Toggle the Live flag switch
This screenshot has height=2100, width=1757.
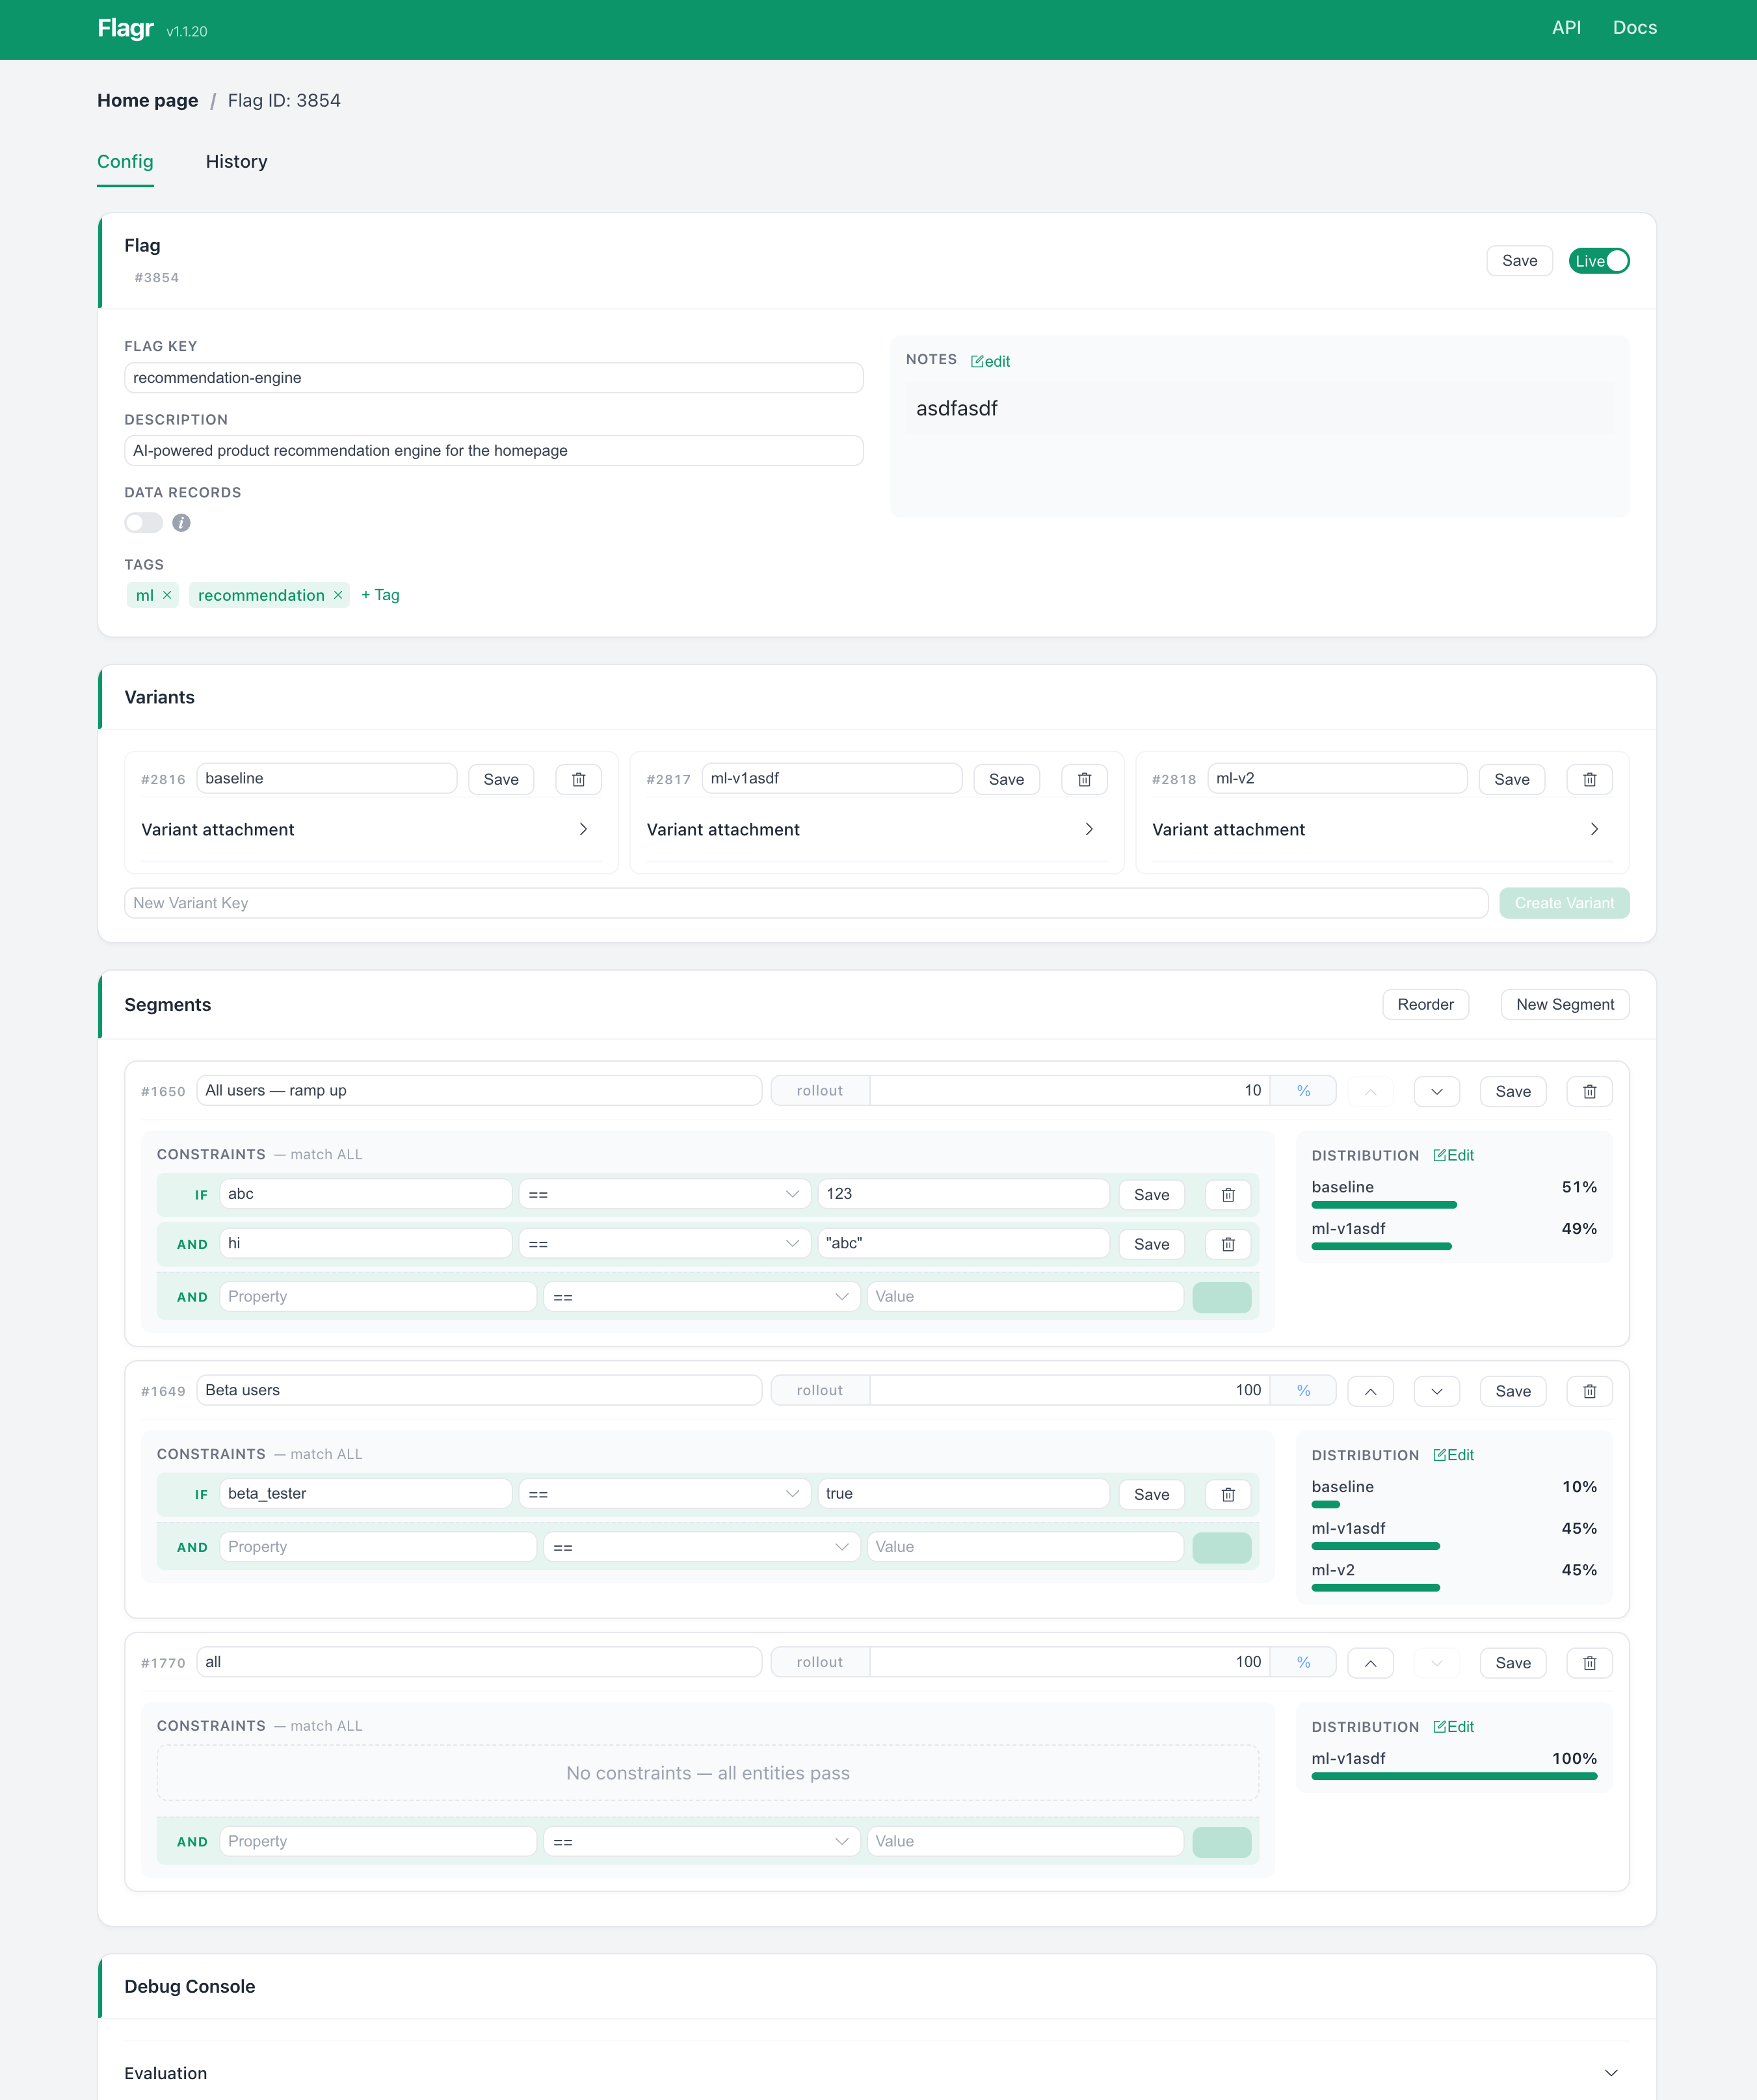tap(1598, 261)
